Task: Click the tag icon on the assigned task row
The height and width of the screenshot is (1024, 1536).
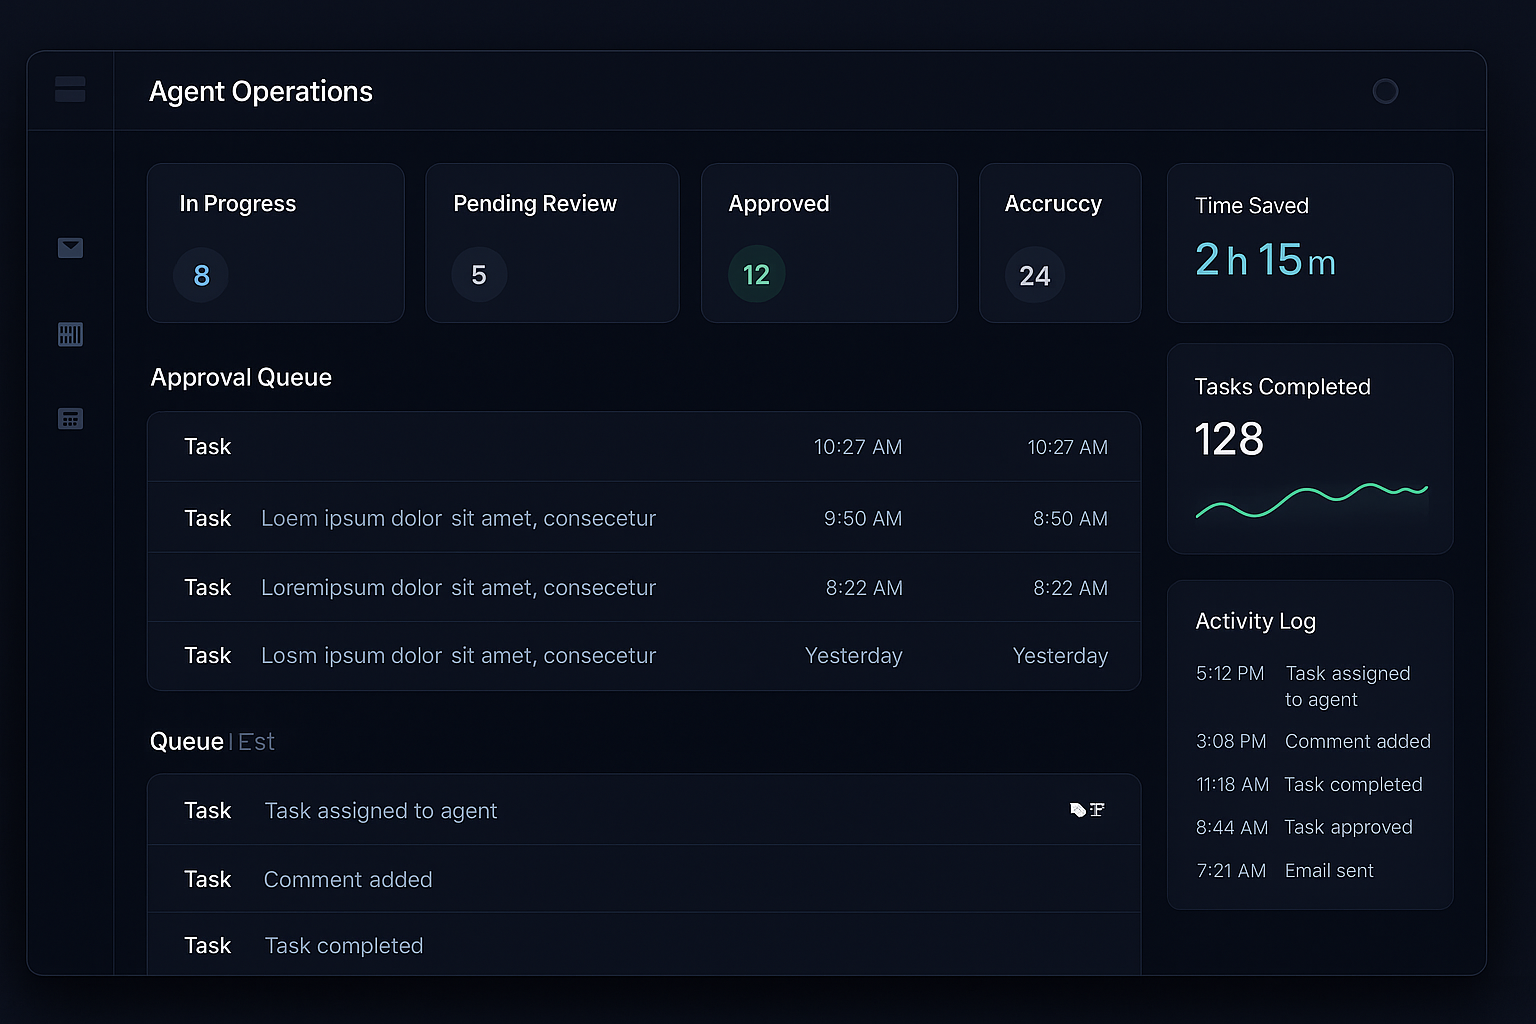Action: coord(1077,810)
